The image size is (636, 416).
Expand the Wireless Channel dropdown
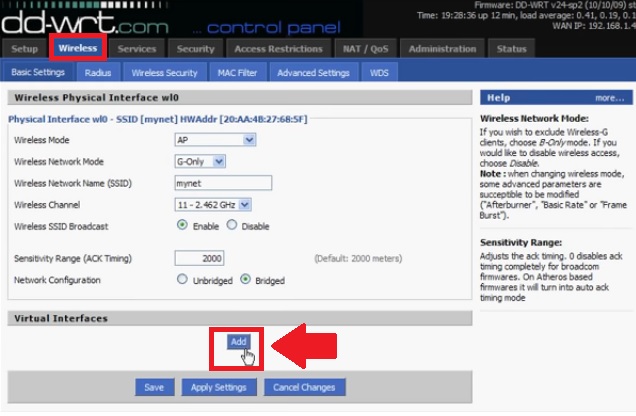213,204
